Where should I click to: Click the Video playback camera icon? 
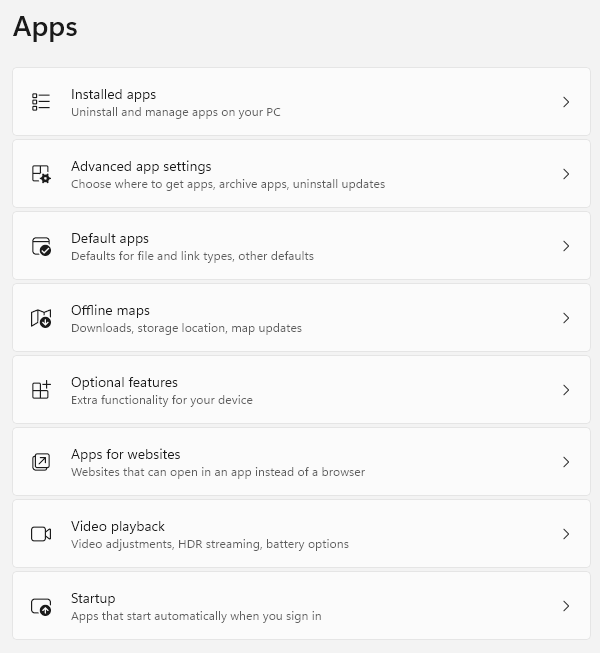[x=41, y=534]
